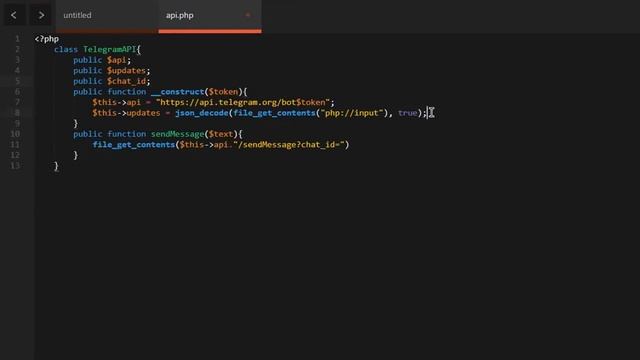
Task: Click the class name 'TelegramAPI'
Action: click(109, 49)
